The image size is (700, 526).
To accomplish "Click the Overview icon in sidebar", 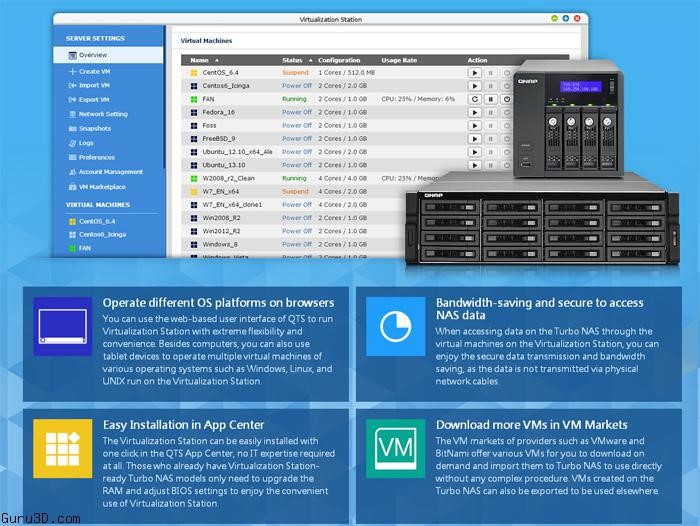I will point(73,55).
